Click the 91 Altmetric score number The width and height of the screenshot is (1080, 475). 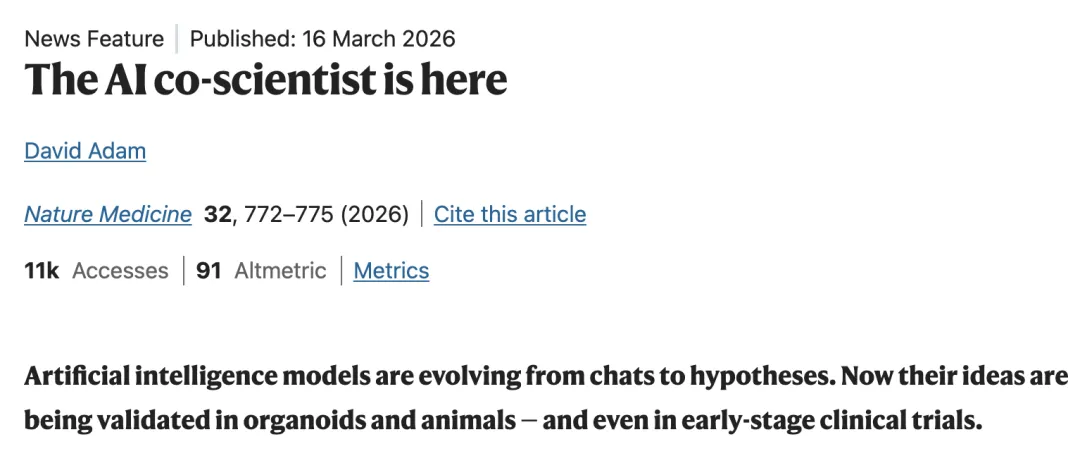(208, 271)
